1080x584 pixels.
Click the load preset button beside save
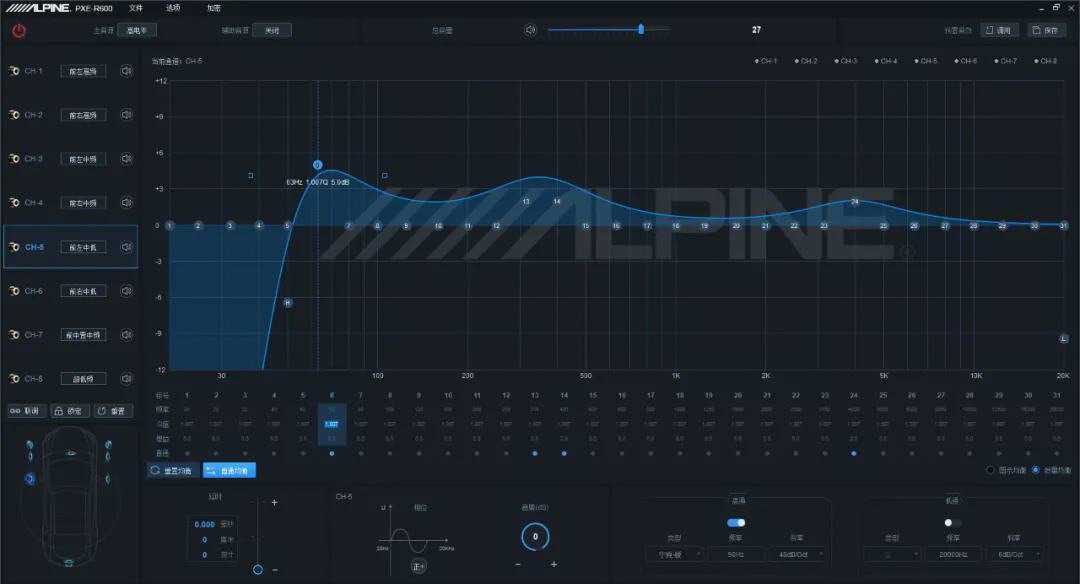pyautogui.click(x=999, y=30)
